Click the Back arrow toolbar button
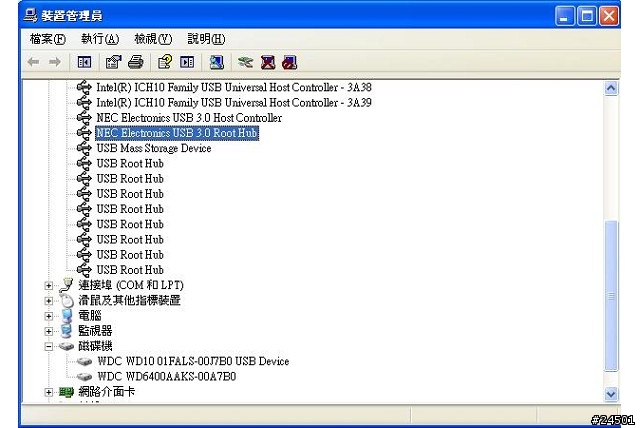This screenshot has height=428, width=640. tap(33, 62)
